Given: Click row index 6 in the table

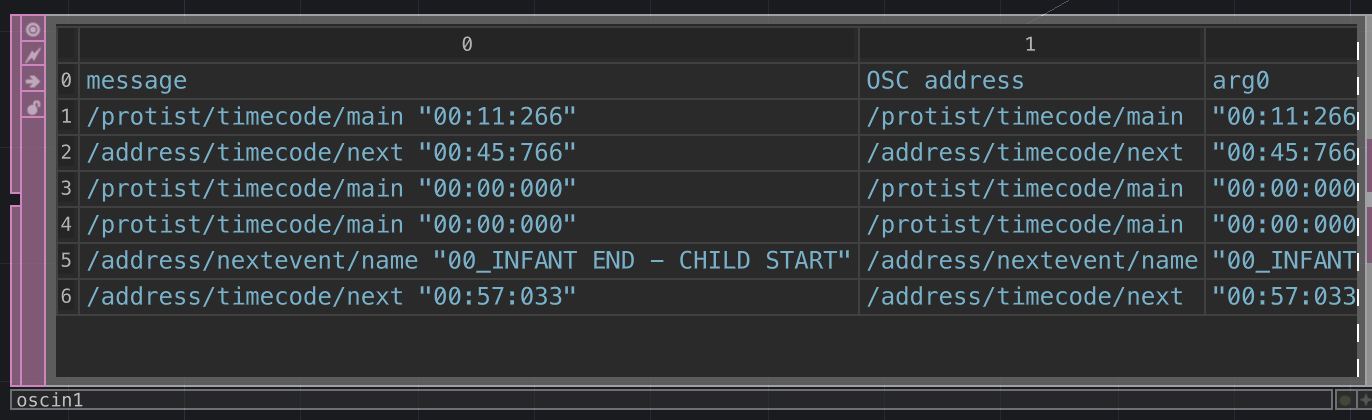Looking at the screenshot, I should pyautogui.click(x=66, y=297).
